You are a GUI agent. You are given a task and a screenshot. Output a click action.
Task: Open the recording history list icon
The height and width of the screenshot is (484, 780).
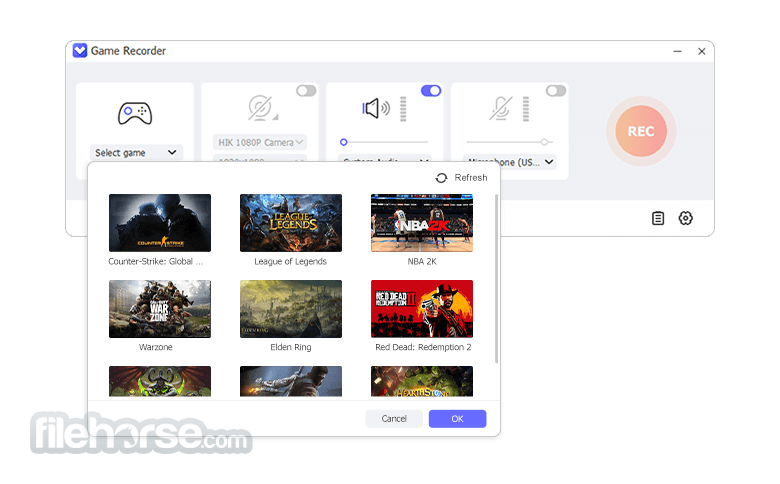click(x=658, y=218)
